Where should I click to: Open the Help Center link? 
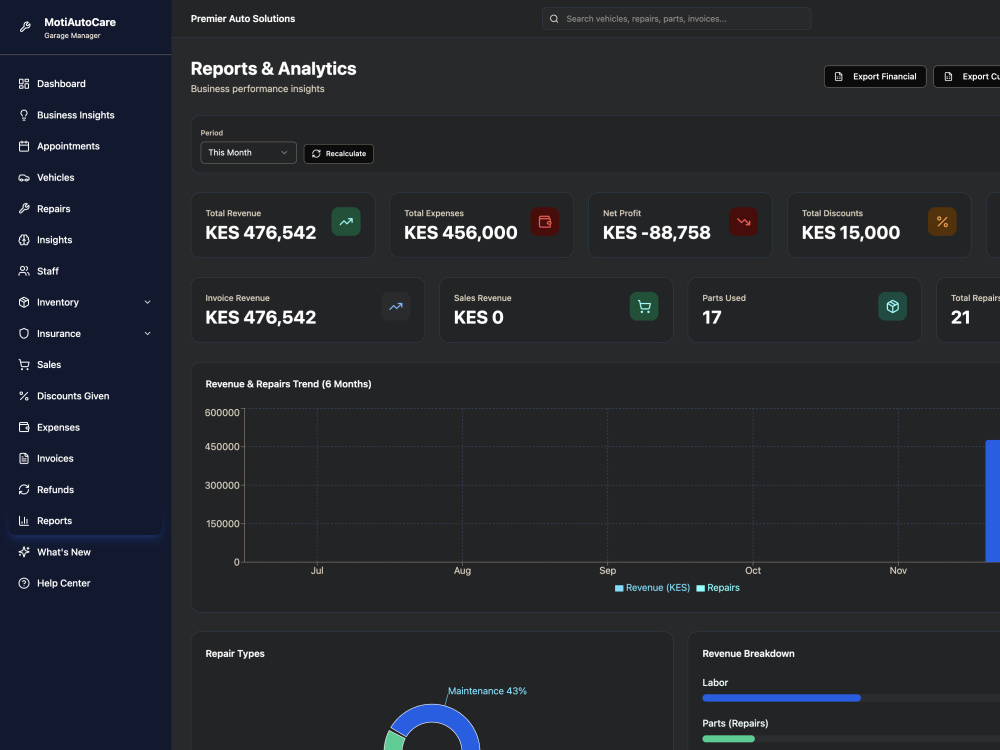click(x=85, y=584)
